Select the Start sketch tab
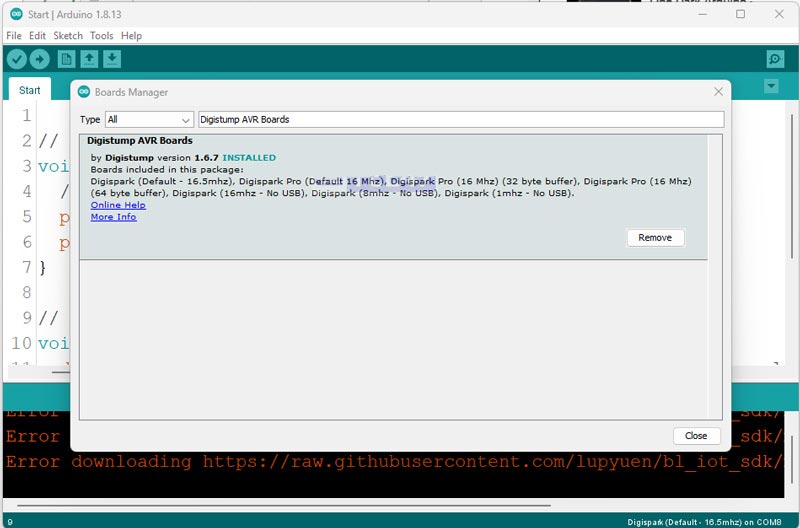Image resolution: width=800 pixels, height=528 pixels. click(x=30, y=90)
